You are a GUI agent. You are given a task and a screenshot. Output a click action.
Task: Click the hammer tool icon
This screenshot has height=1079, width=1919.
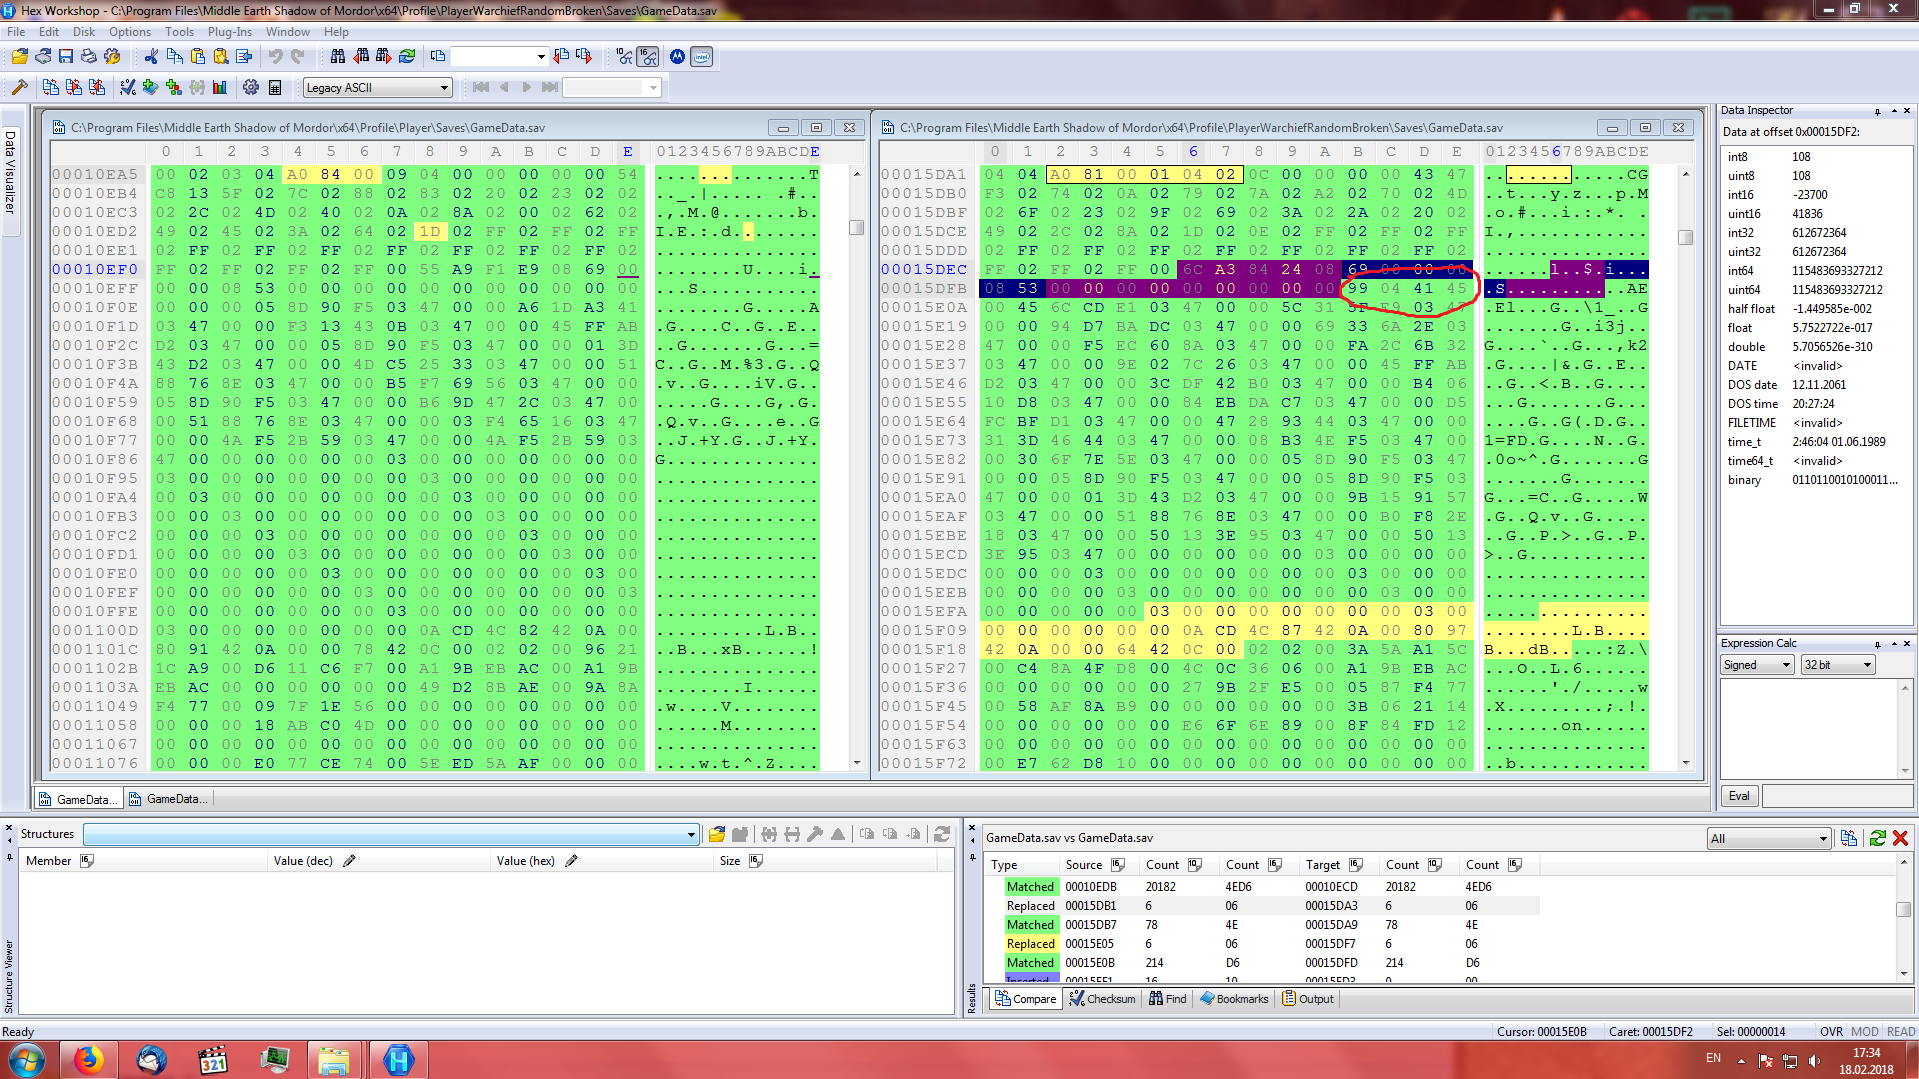pos(19,88)
